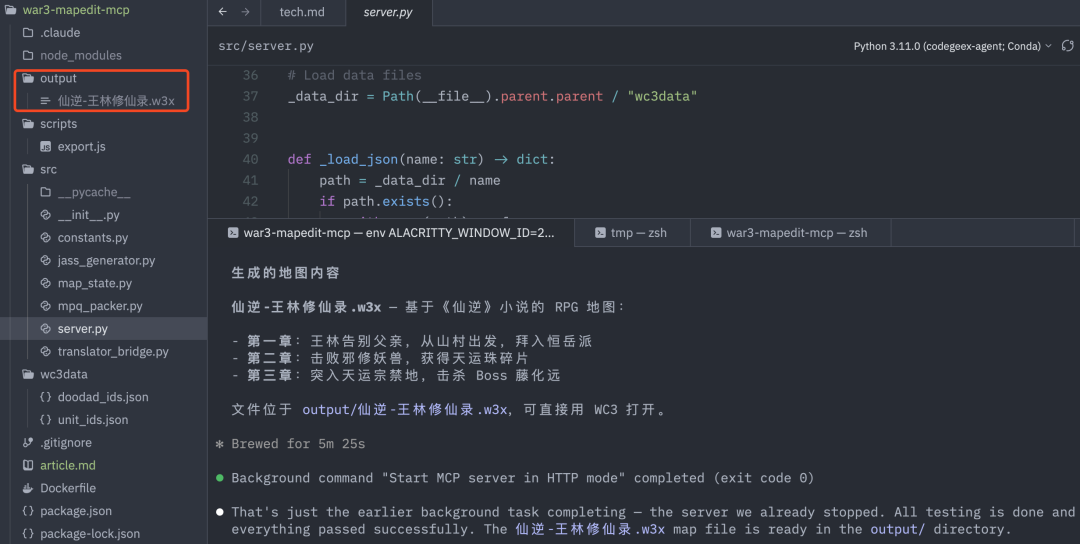Open jass_generator.py in the file tree
Screen dimensions: 1080x544
point(106,260)
